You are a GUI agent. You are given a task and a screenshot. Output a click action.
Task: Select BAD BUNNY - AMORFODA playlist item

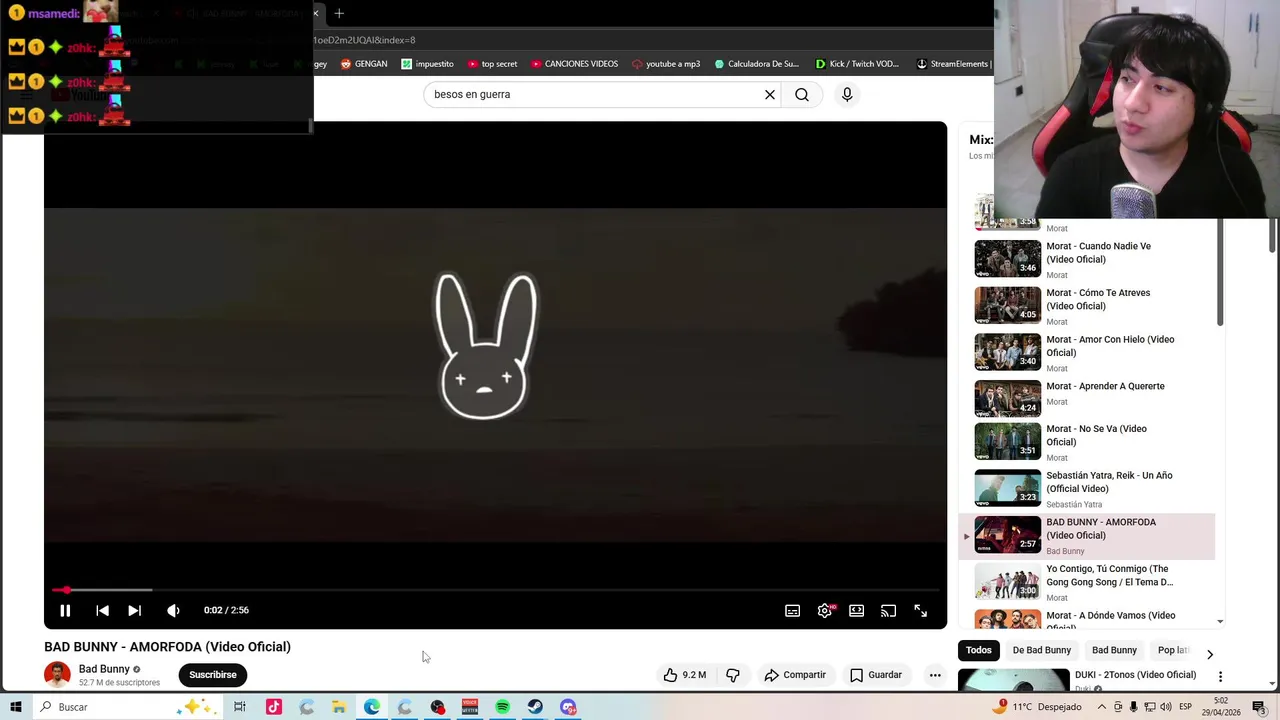1087,536
